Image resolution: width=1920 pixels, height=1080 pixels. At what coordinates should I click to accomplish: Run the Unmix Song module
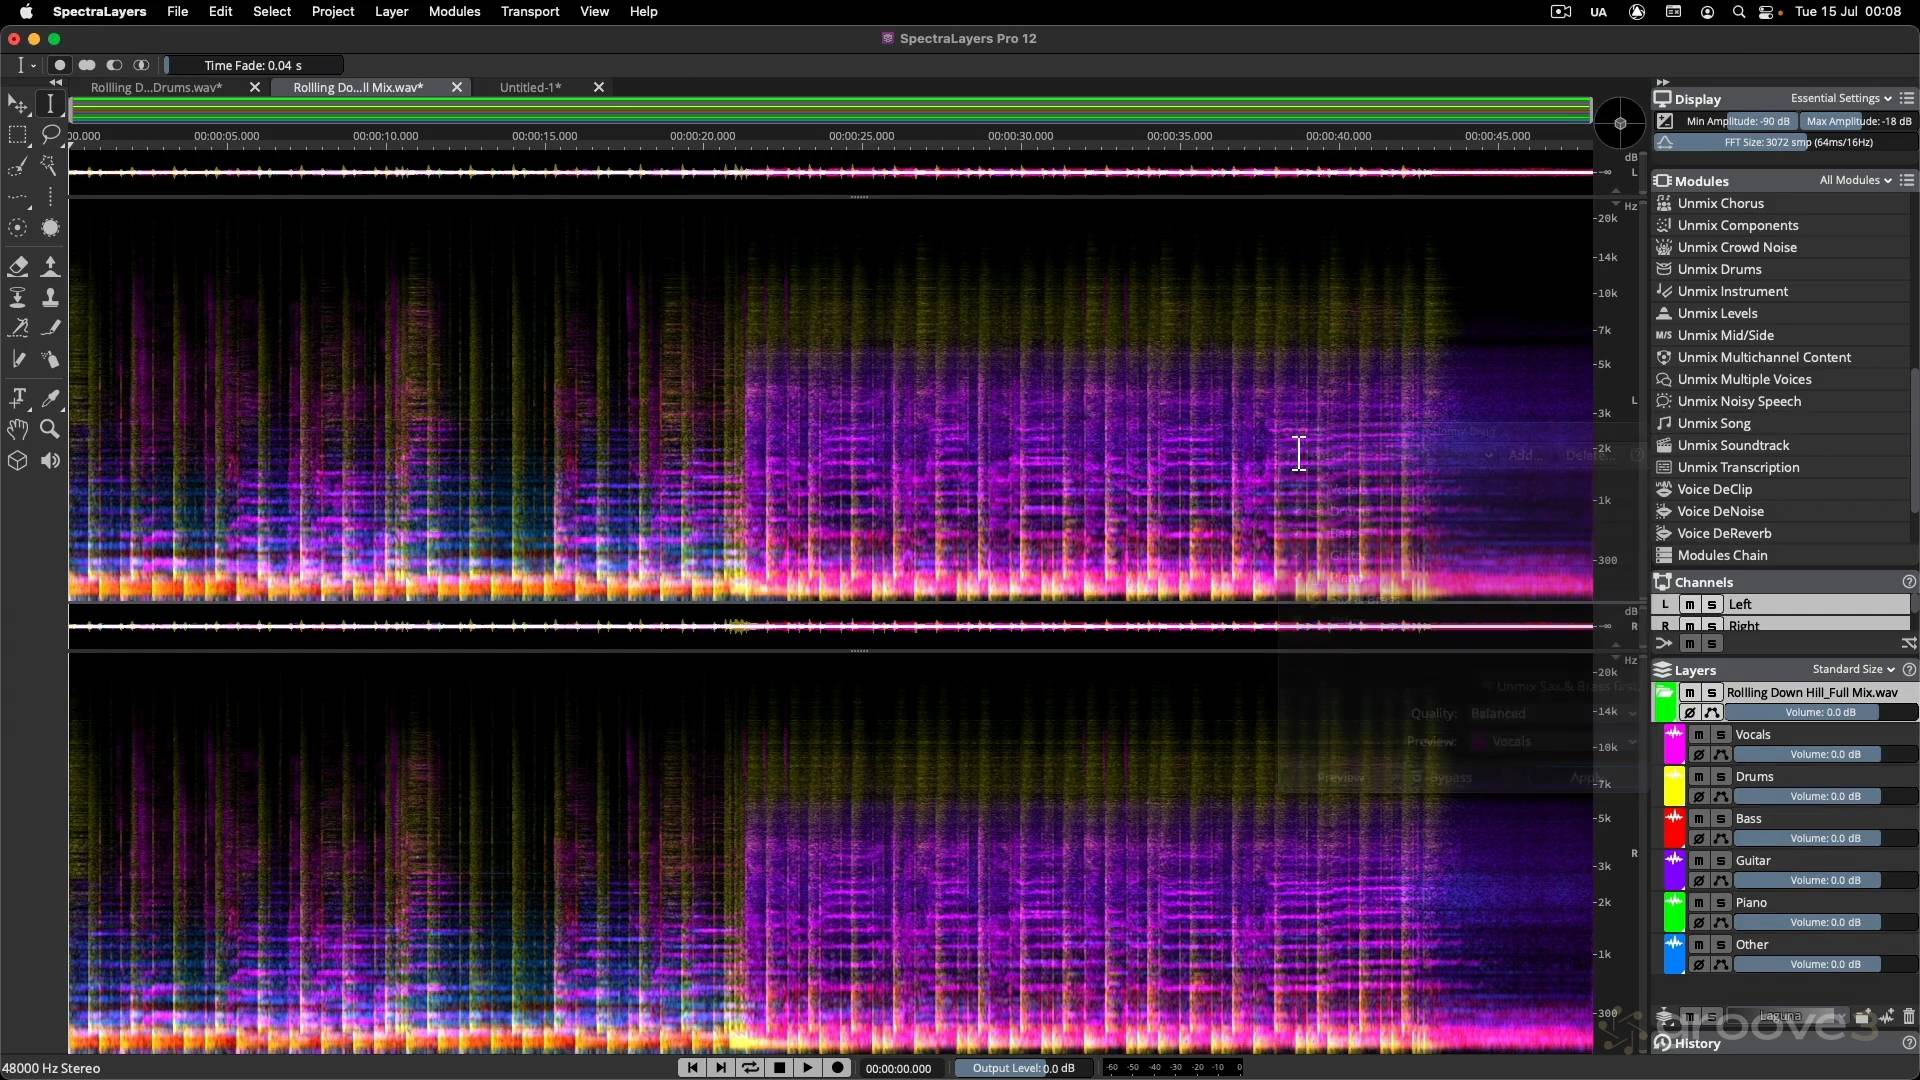[x=1713, y=424]
